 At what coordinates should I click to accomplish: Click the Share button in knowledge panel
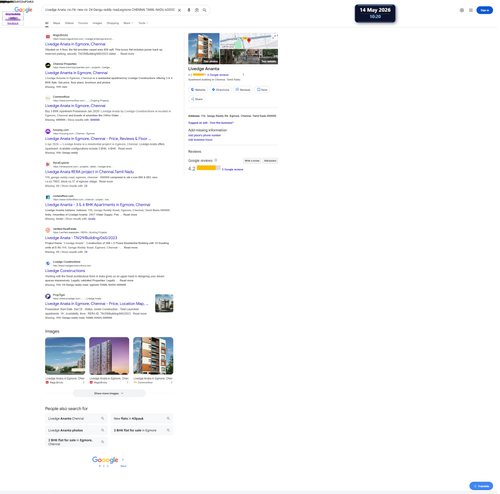pos(197,99)
